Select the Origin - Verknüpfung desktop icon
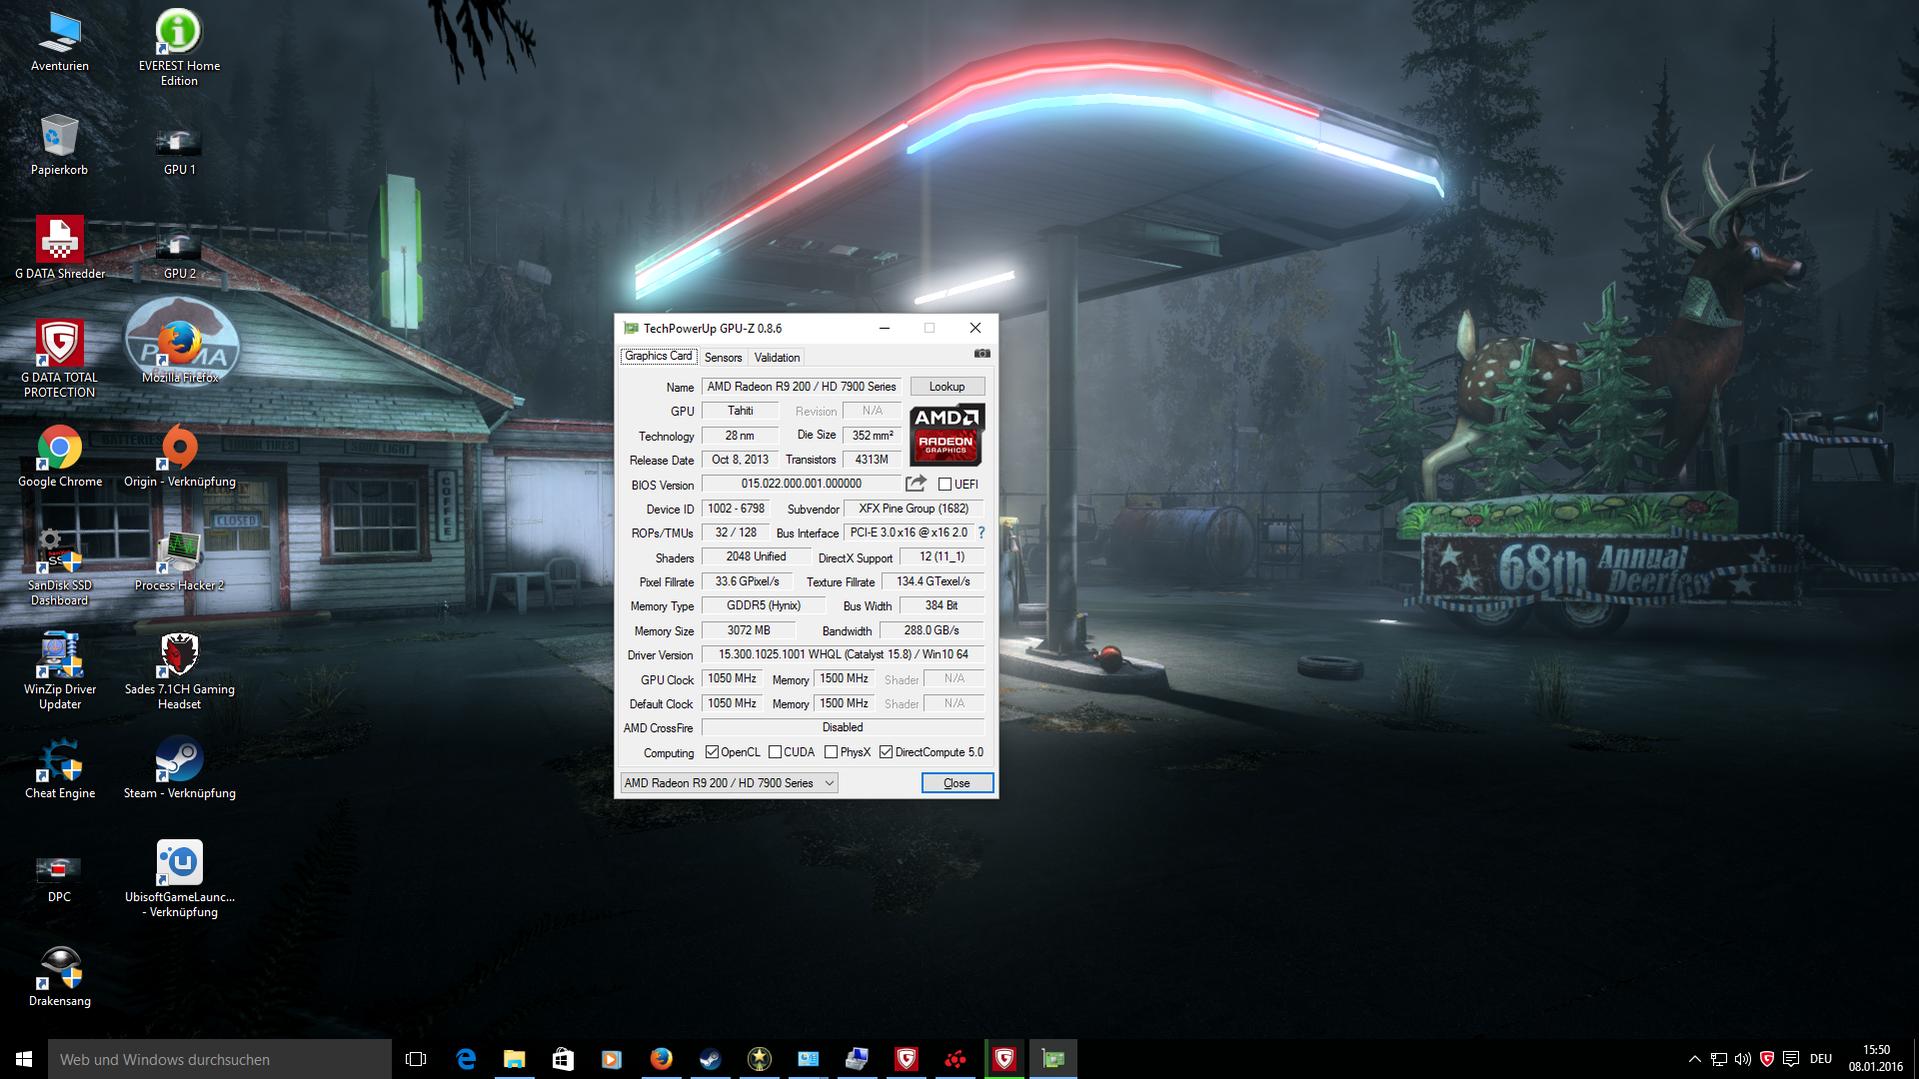This screenshot has width=1919, height=1079. pyautogui.click(x=179, y=457)
